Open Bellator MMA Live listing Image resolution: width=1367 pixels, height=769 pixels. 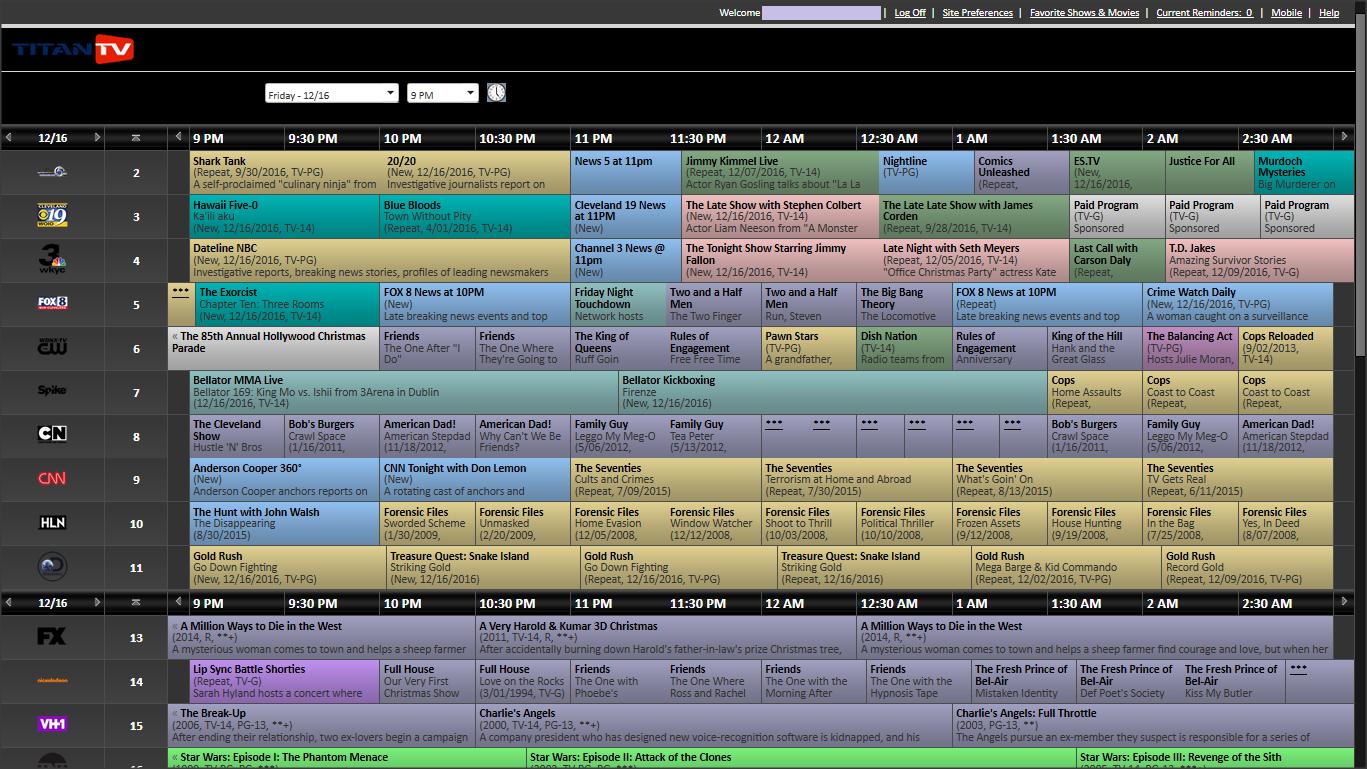click(x=404, y=392)
